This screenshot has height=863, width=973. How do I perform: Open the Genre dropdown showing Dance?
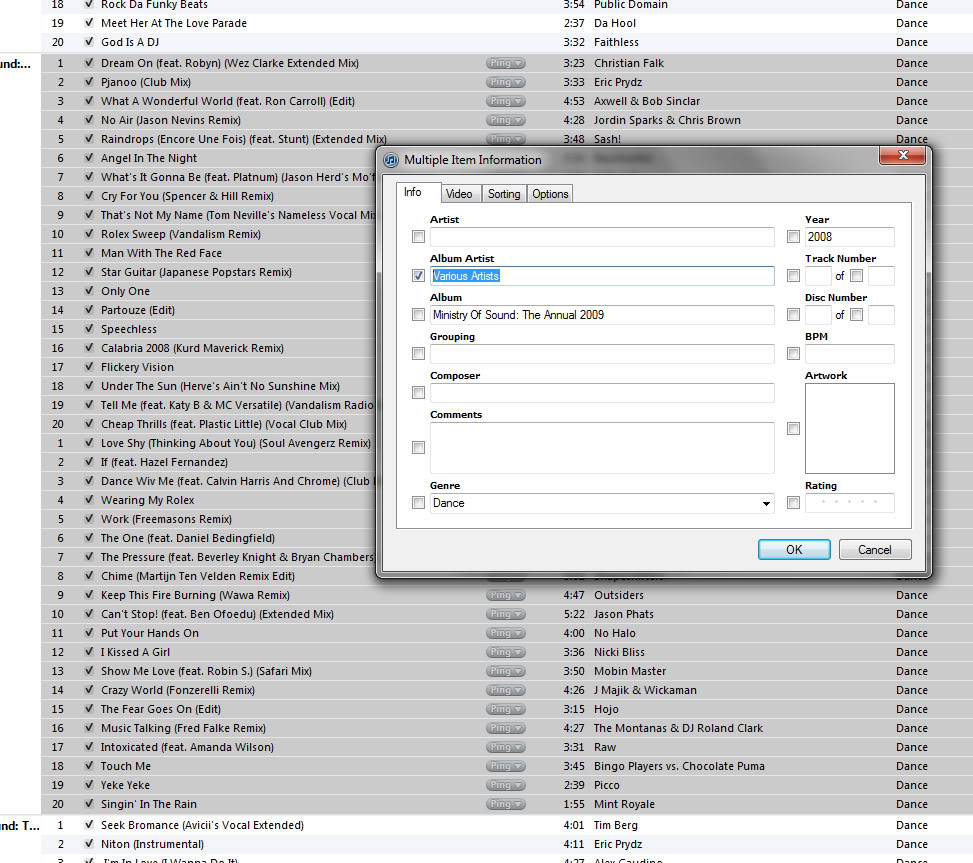(x=766, y=503)
